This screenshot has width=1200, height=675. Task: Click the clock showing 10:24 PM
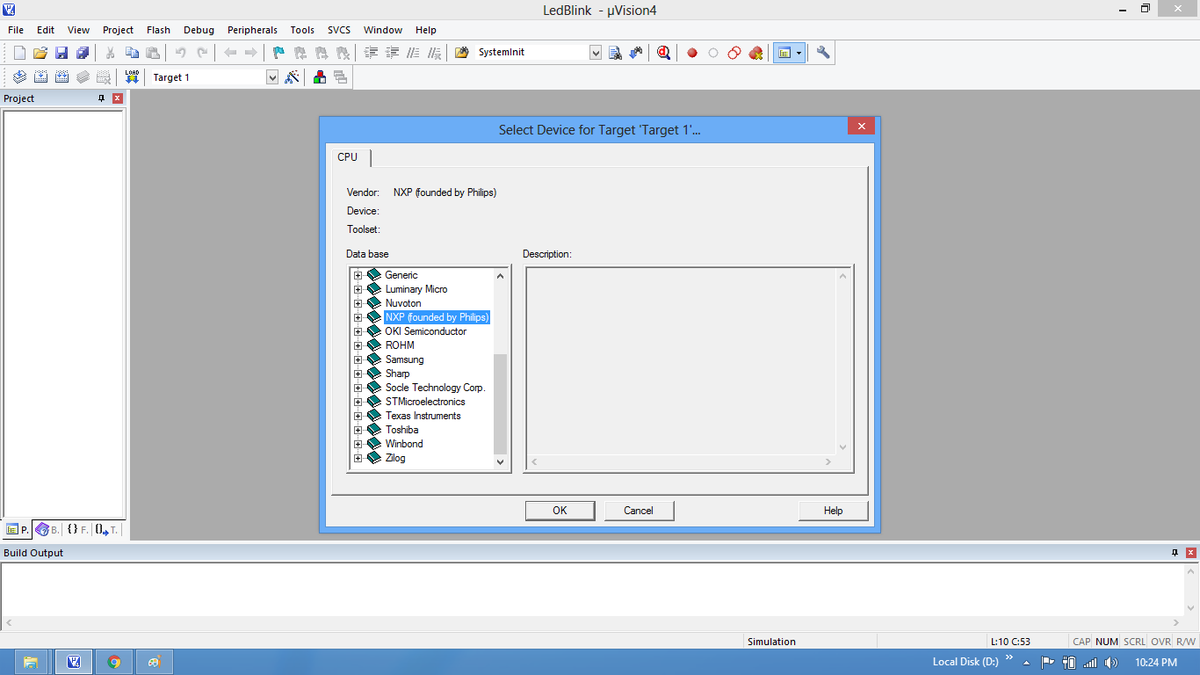(x=1155, y=662)
